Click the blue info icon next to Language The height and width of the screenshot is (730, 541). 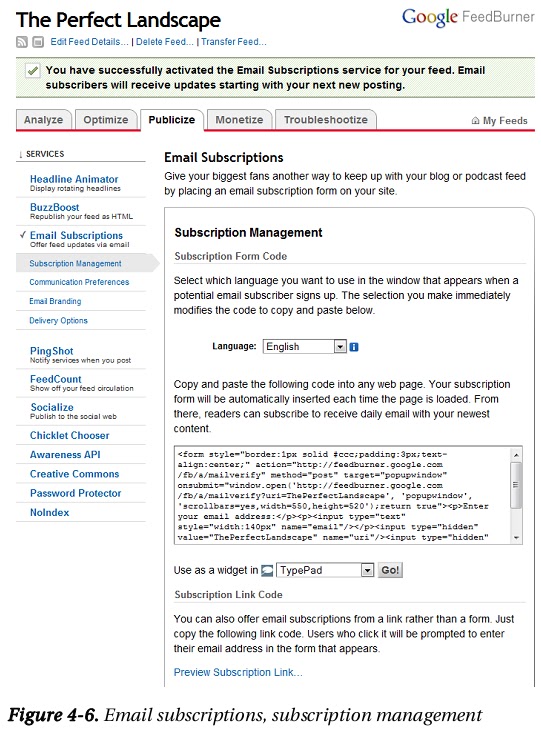coord(354,347)
